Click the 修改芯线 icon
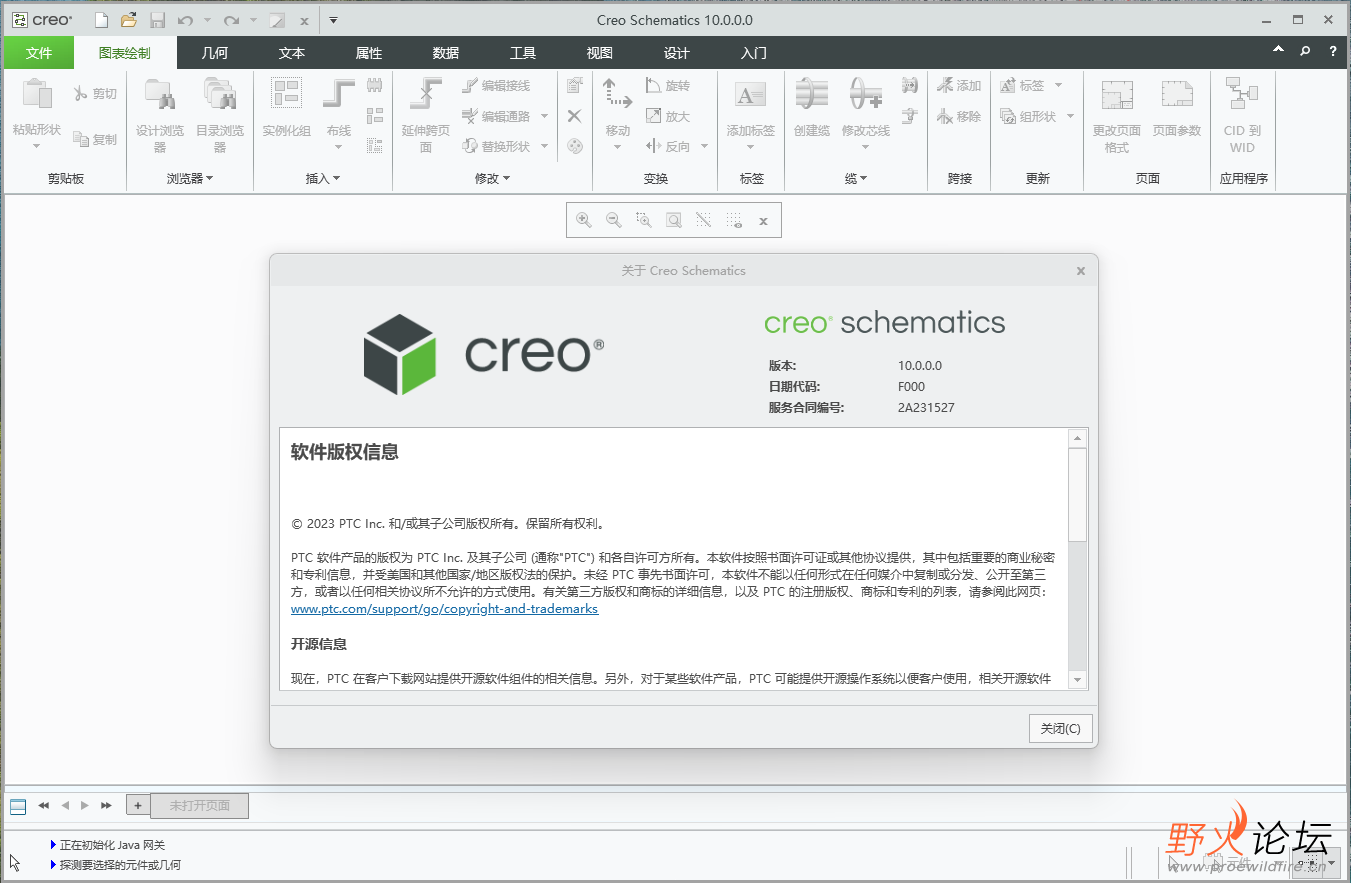This screenshot has width=1351, height=883. point(866,94)
